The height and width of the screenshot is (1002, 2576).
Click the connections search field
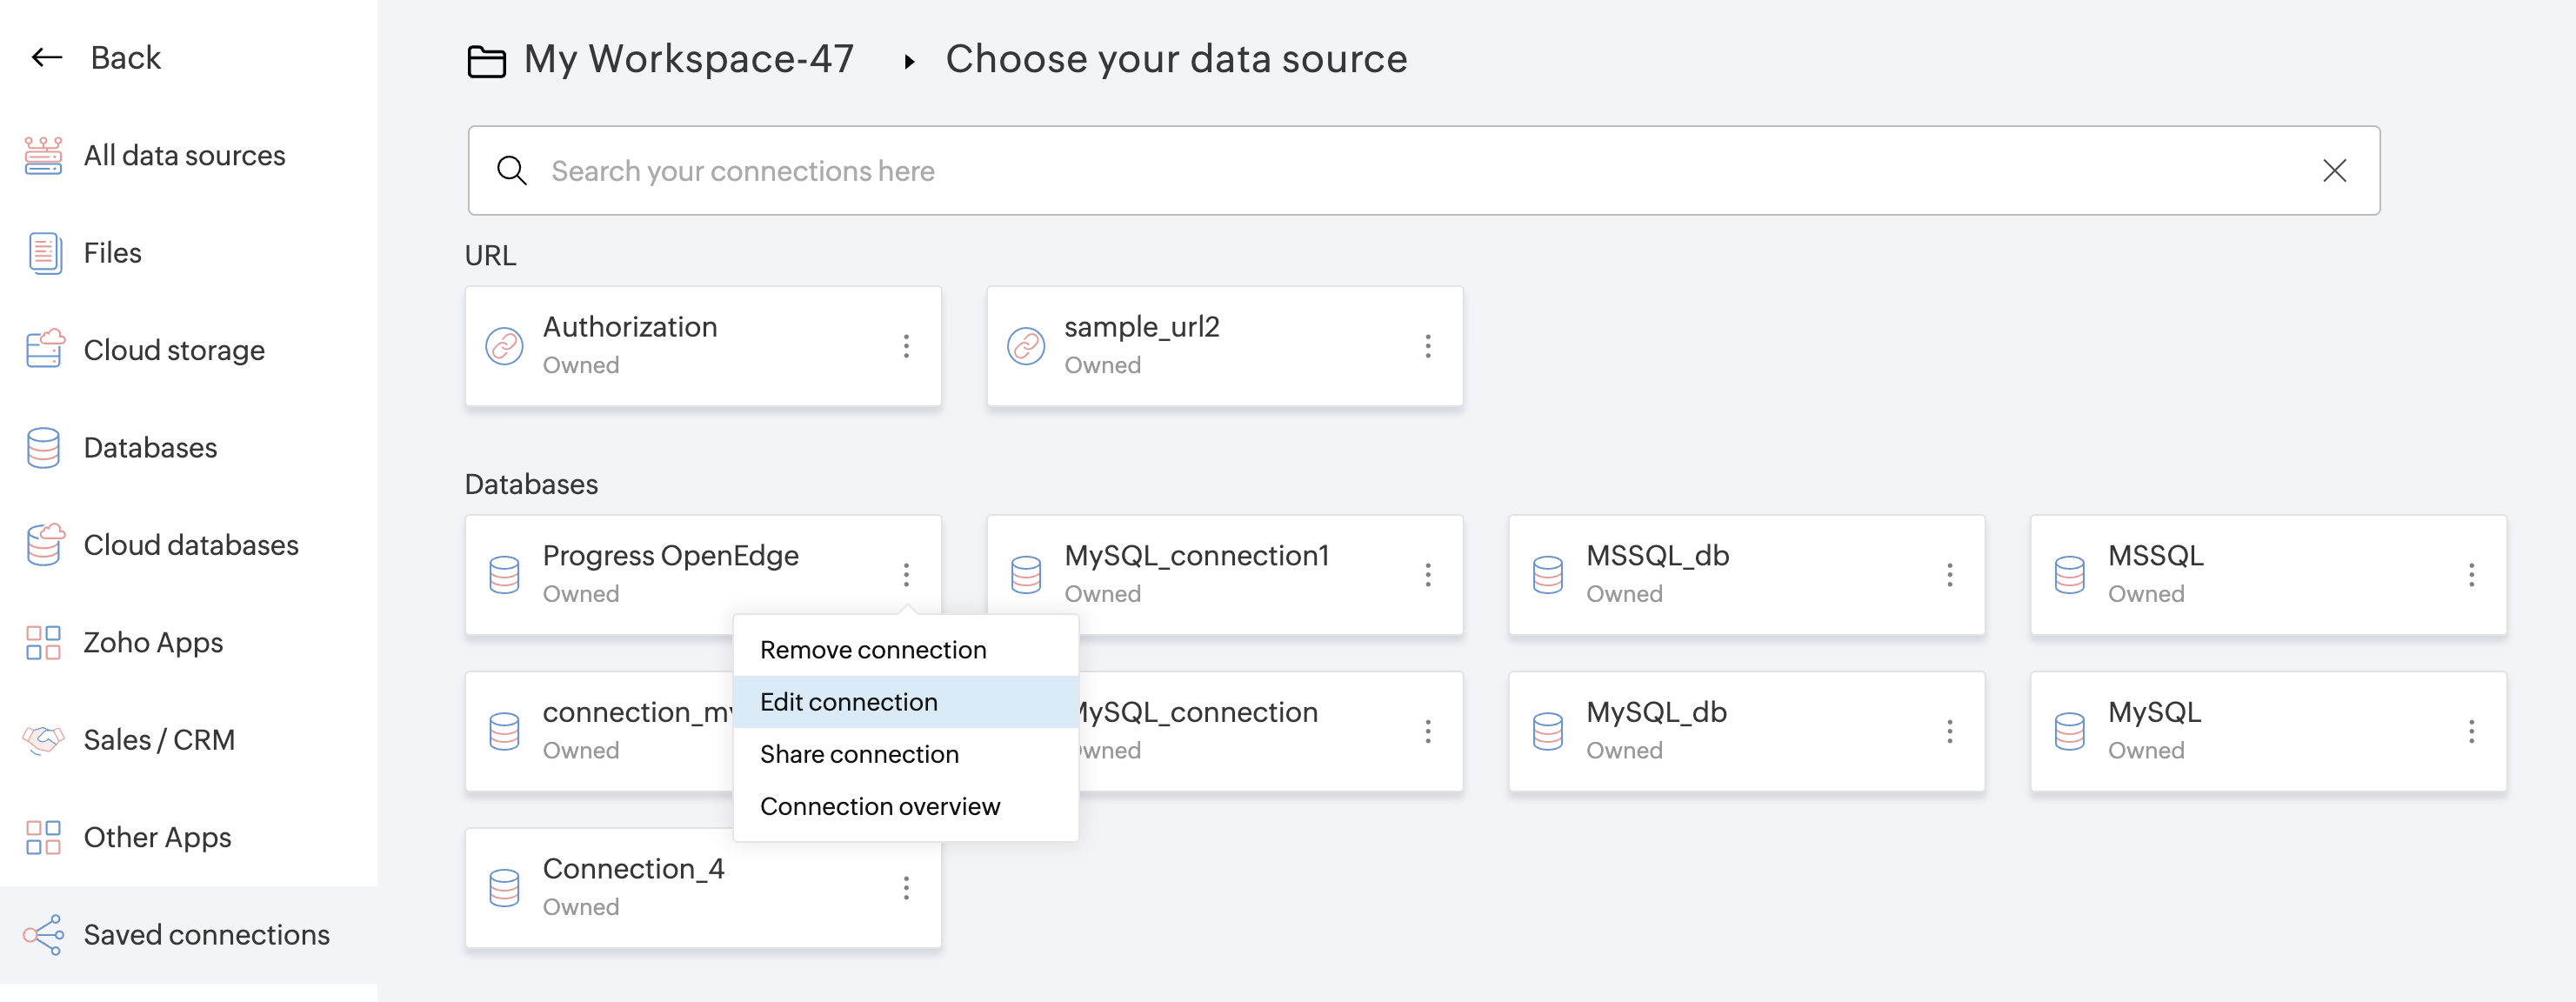pyautogui.click(x=1400, y=171)
